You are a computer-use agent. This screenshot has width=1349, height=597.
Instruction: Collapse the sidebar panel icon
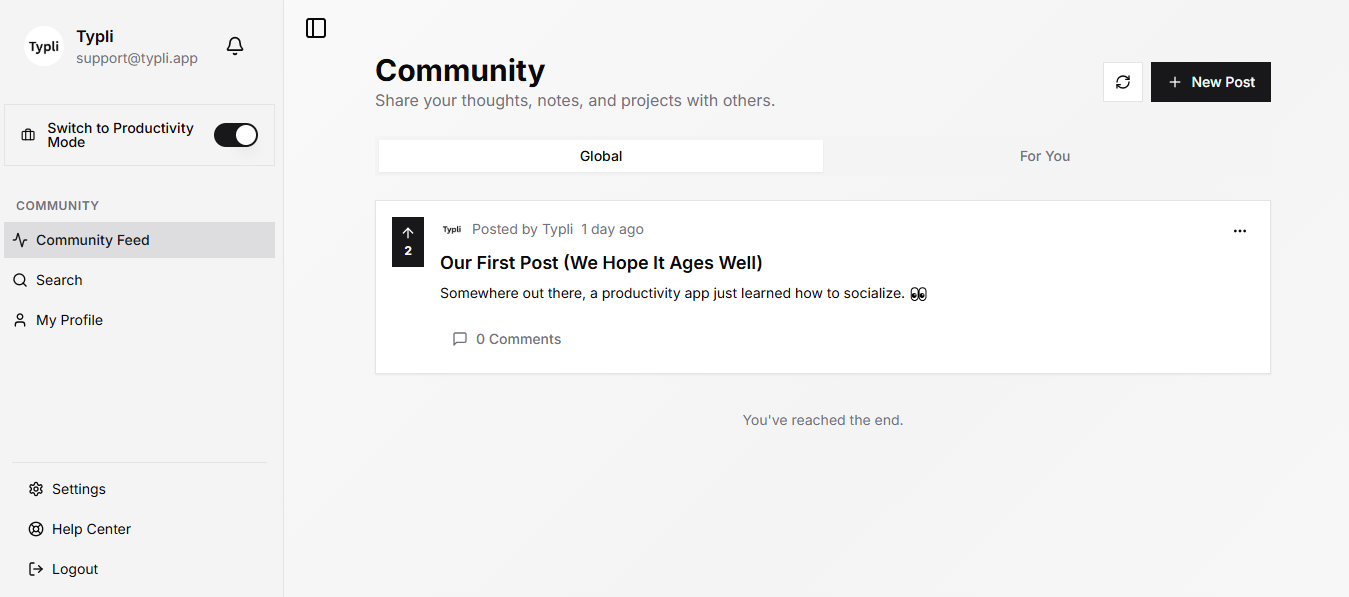coord(316,28)
